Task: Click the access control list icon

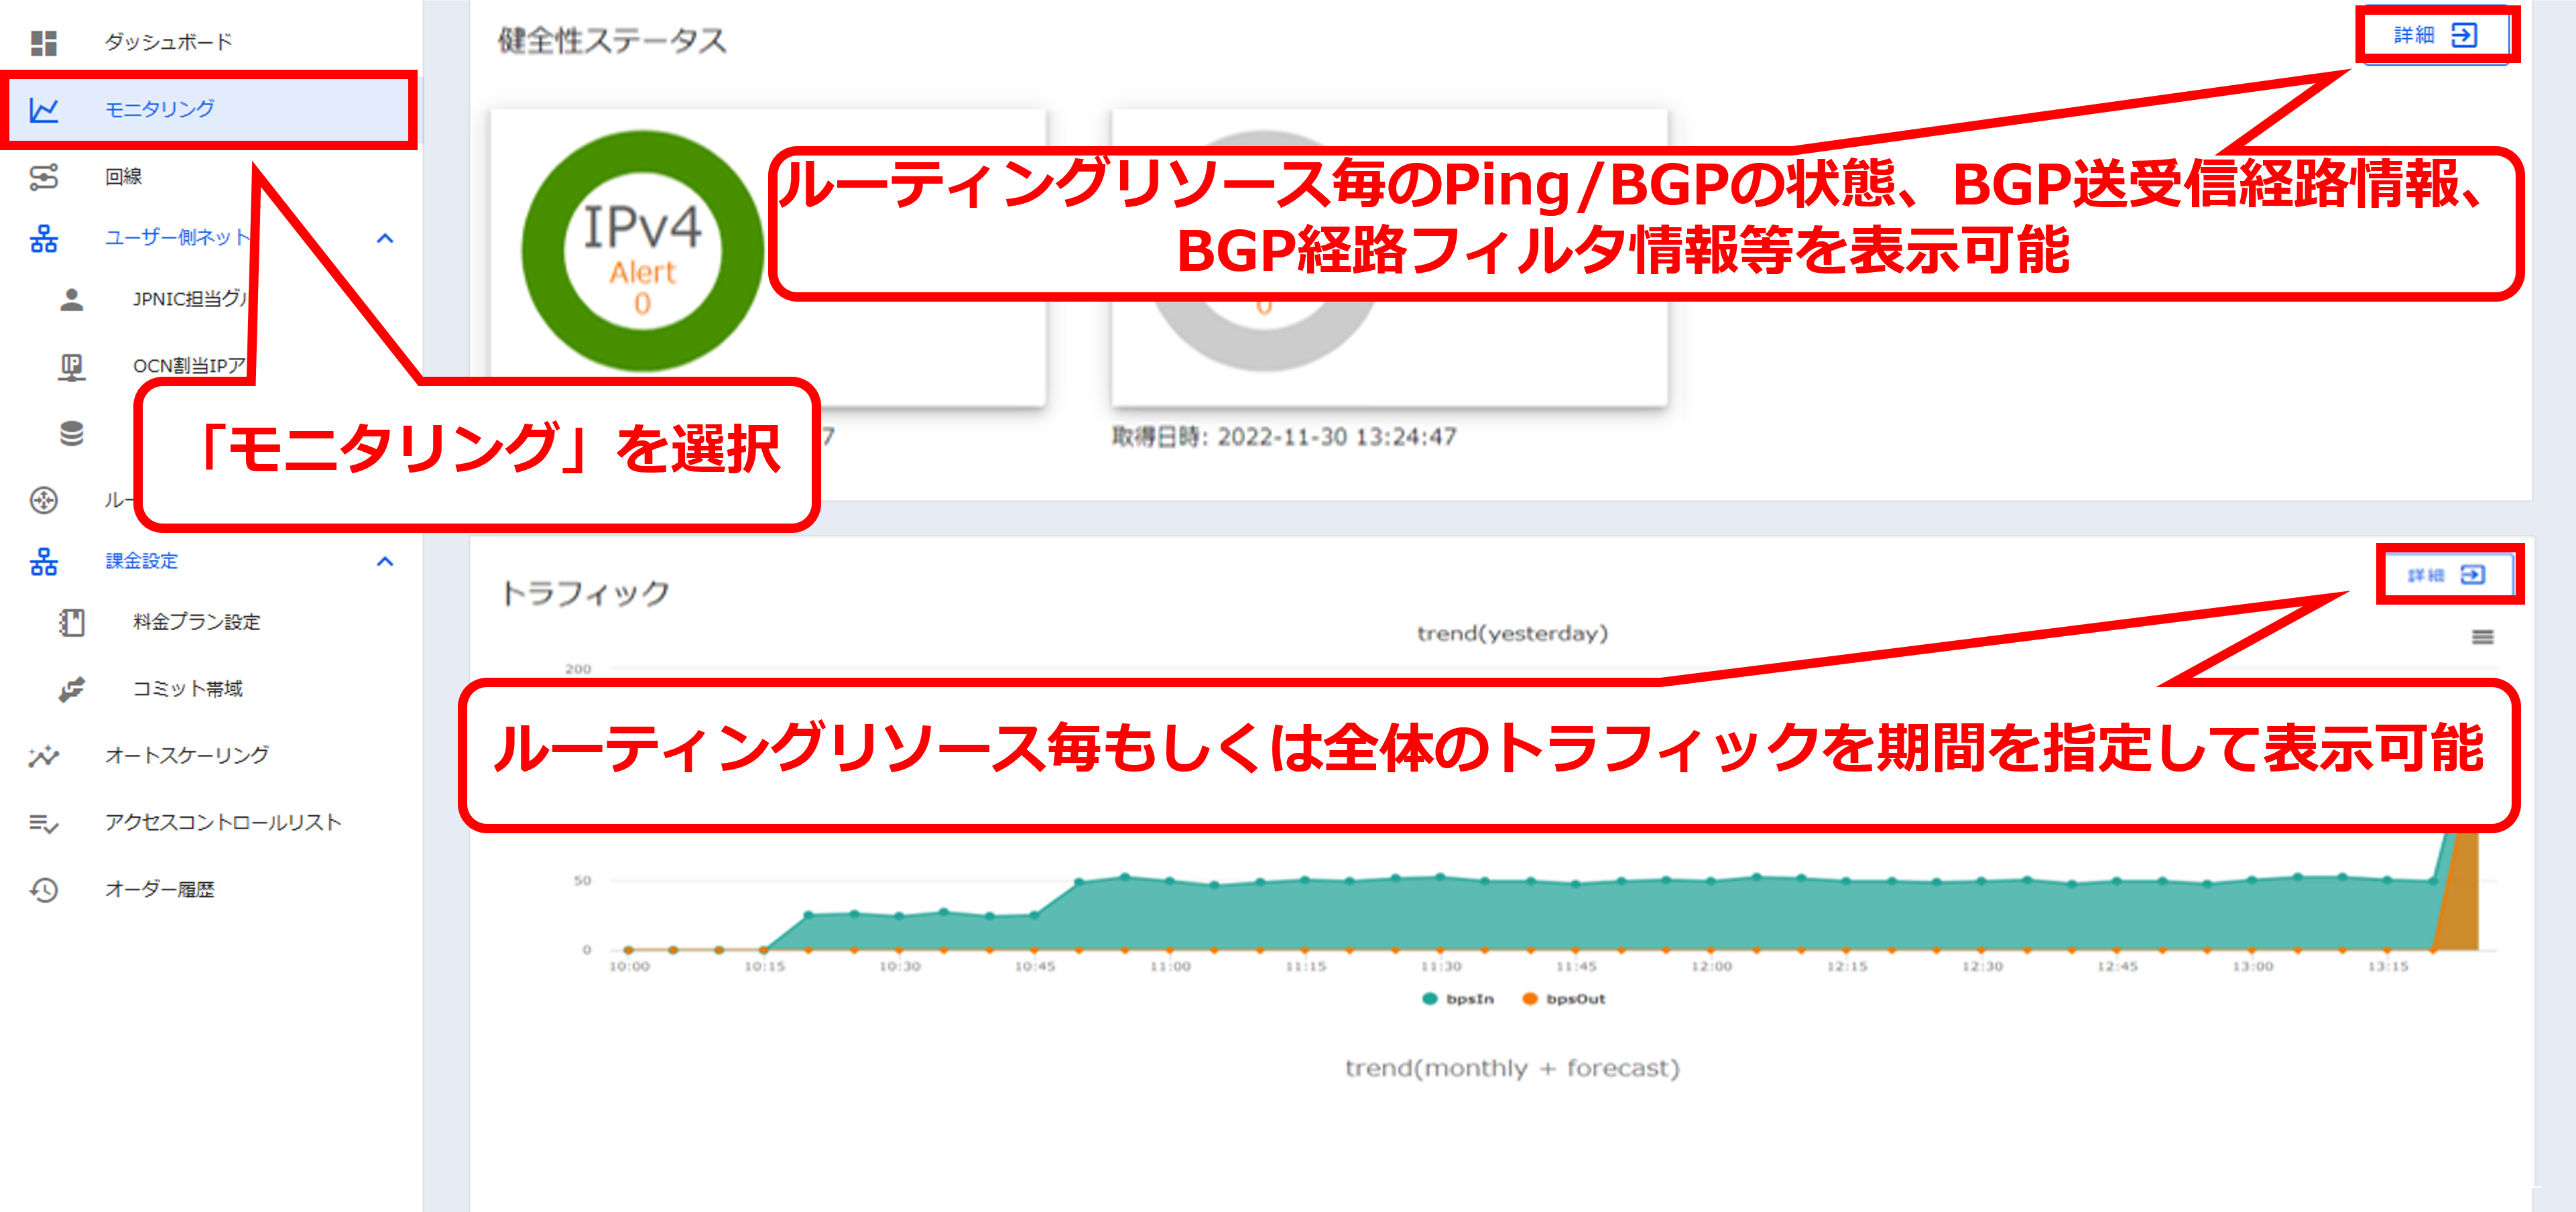Action: coord(43,823)
